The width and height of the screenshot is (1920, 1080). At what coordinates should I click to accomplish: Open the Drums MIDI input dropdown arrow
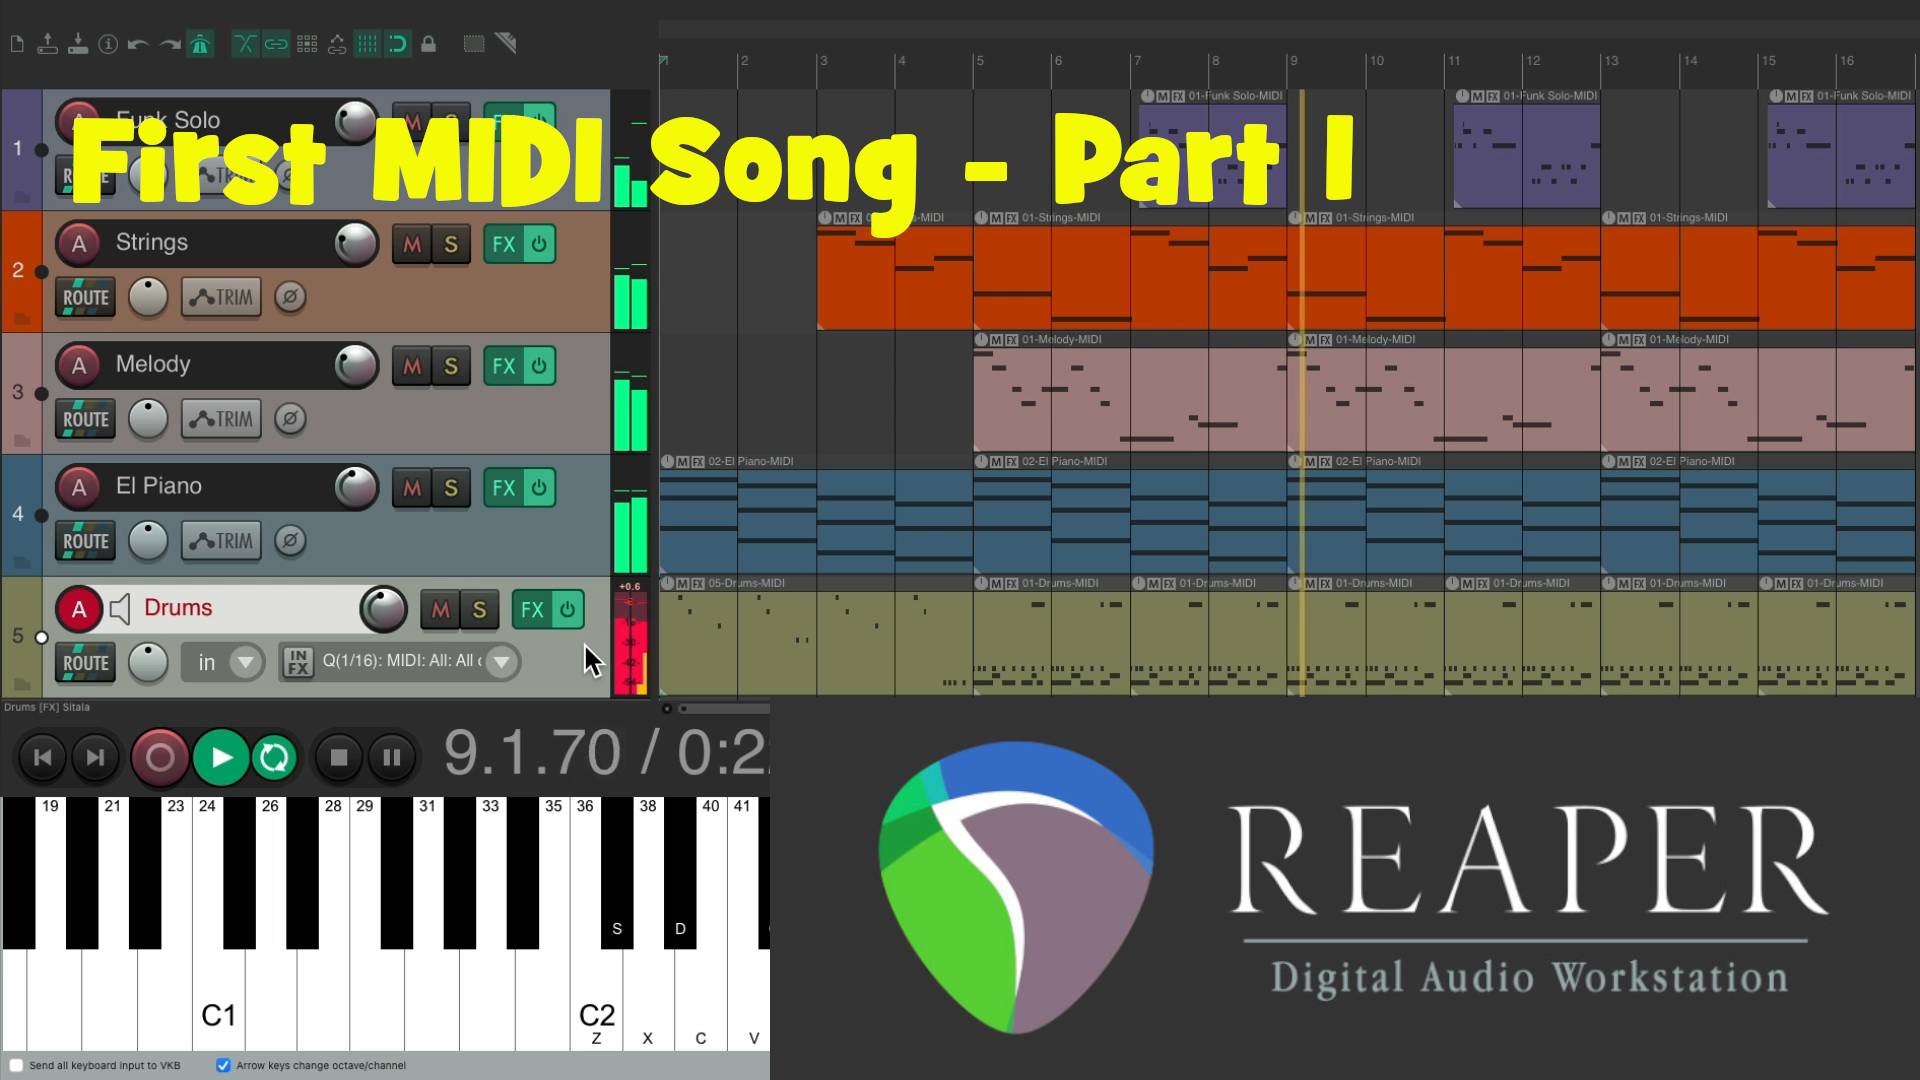502,662
